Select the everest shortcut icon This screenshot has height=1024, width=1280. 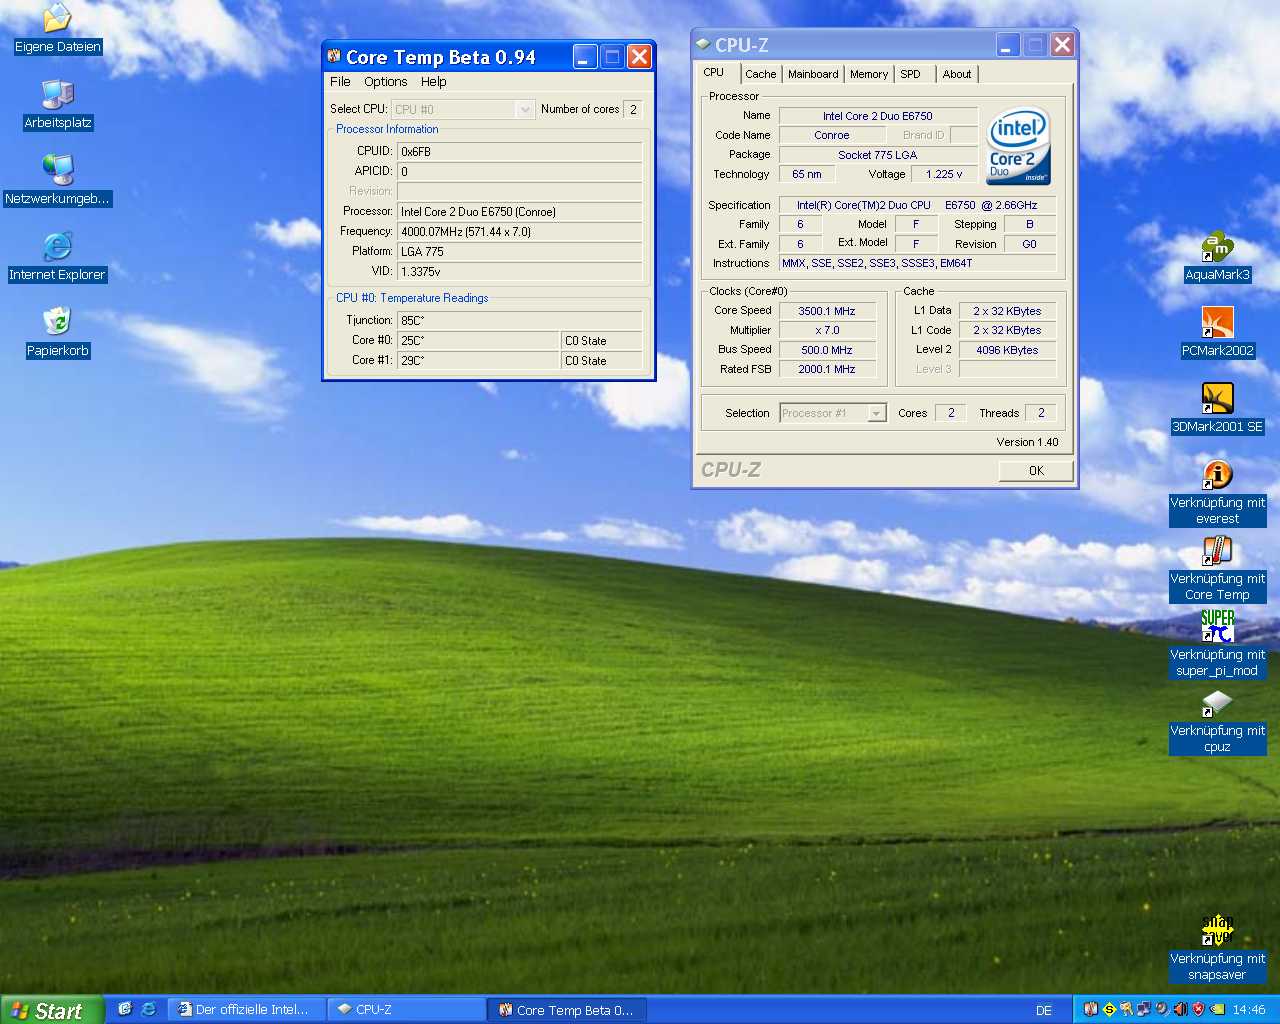1217,491
